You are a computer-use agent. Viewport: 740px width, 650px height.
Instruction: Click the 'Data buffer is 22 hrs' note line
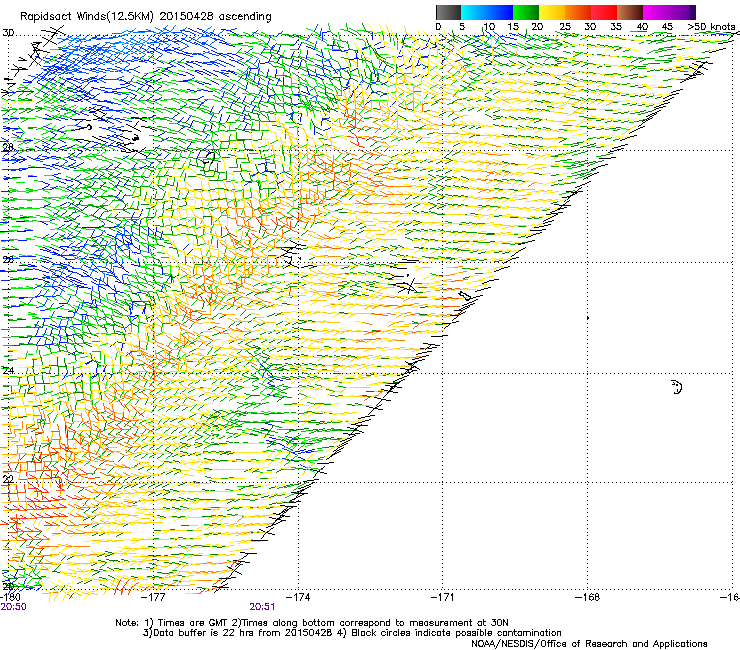[x=352, y=633]
